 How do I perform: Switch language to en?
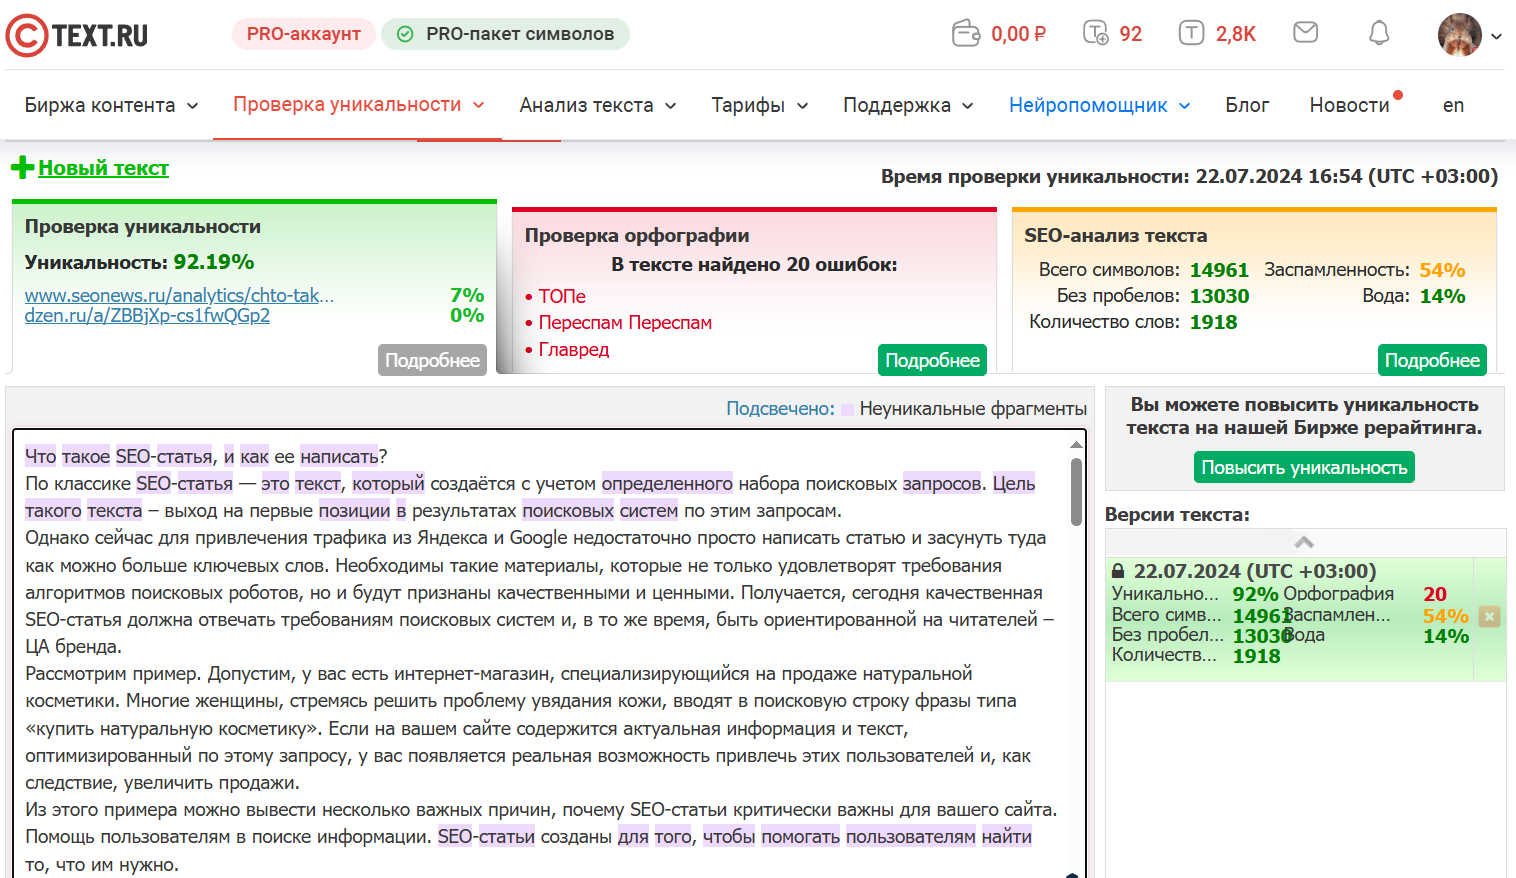1453,105
